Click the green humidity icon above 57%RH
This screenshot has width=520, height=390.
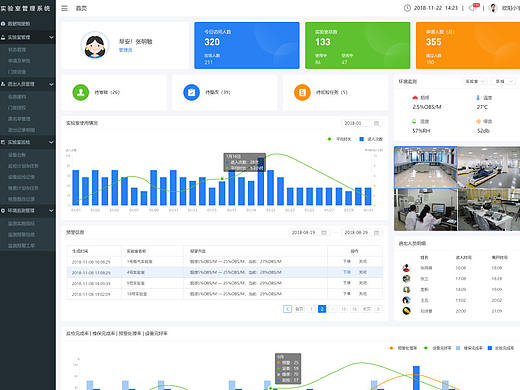[x=414, y=121]
